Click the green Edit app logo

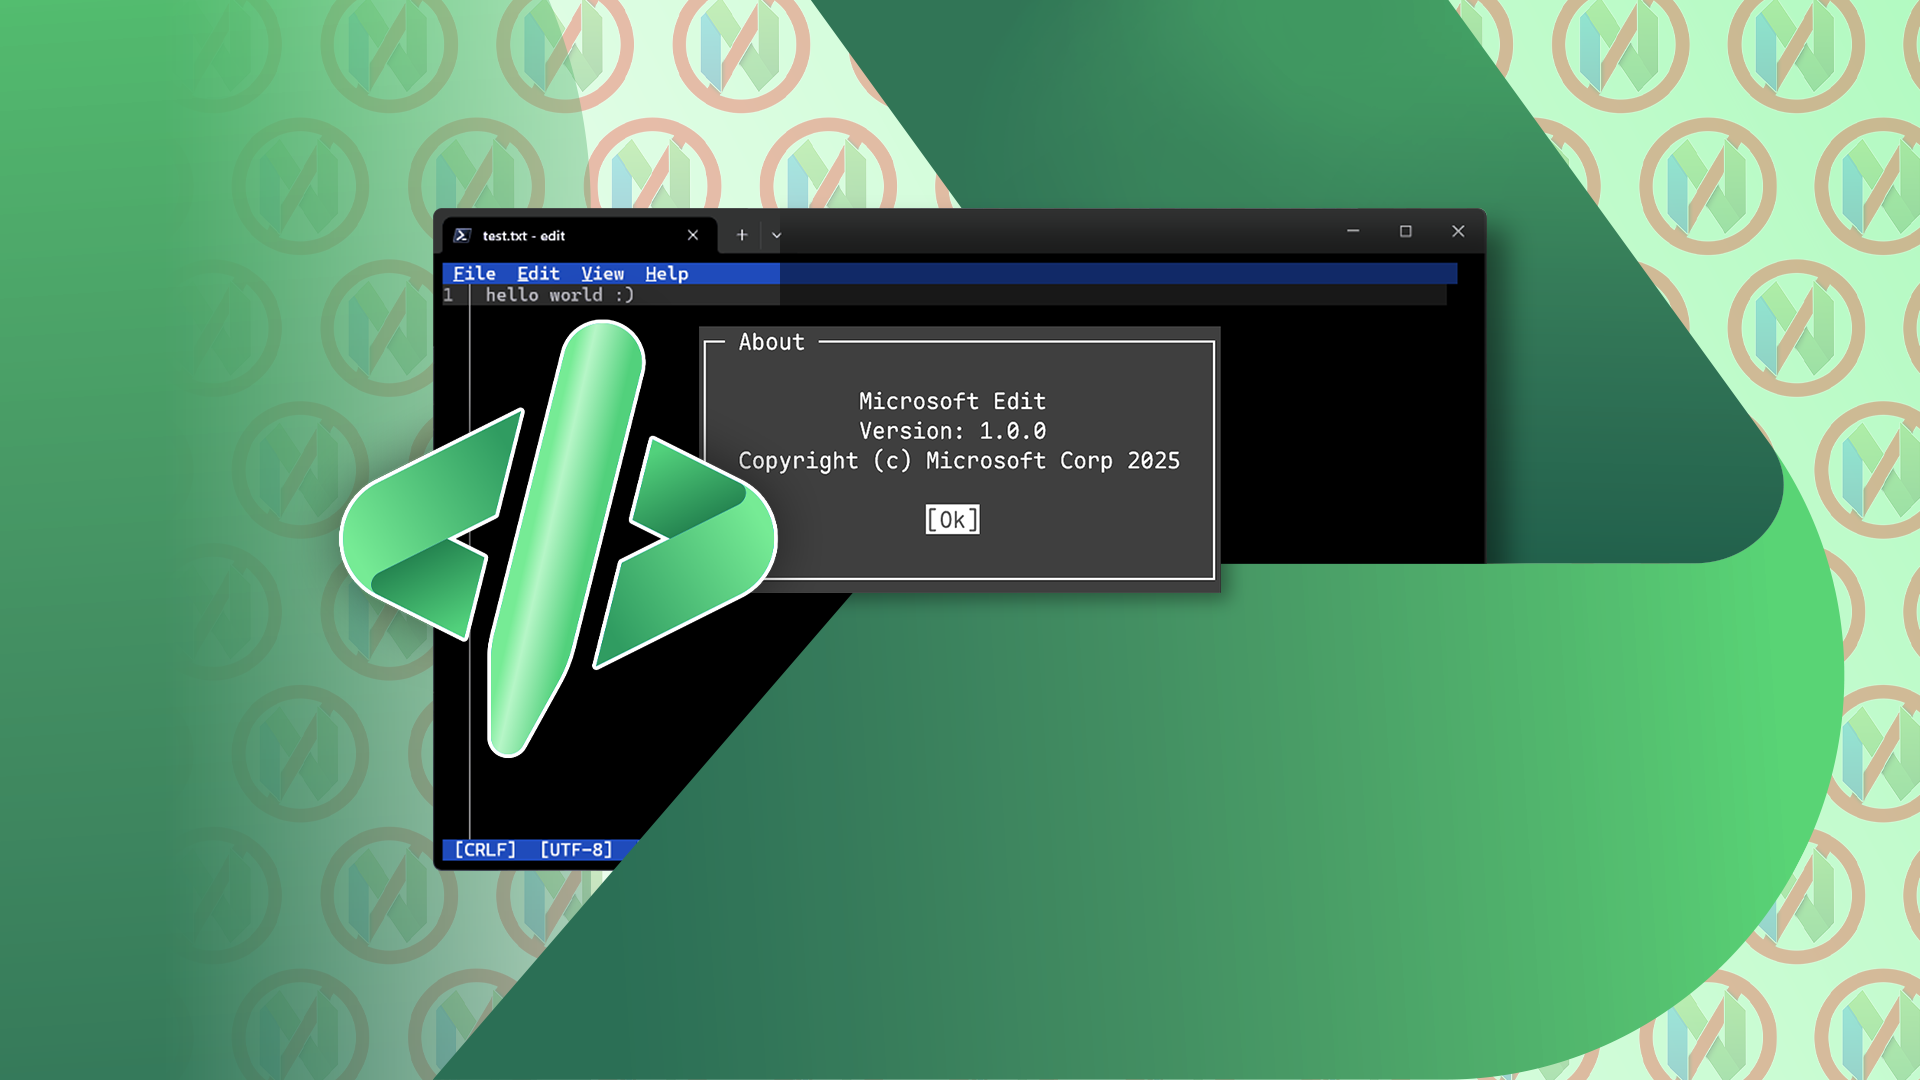560,540
